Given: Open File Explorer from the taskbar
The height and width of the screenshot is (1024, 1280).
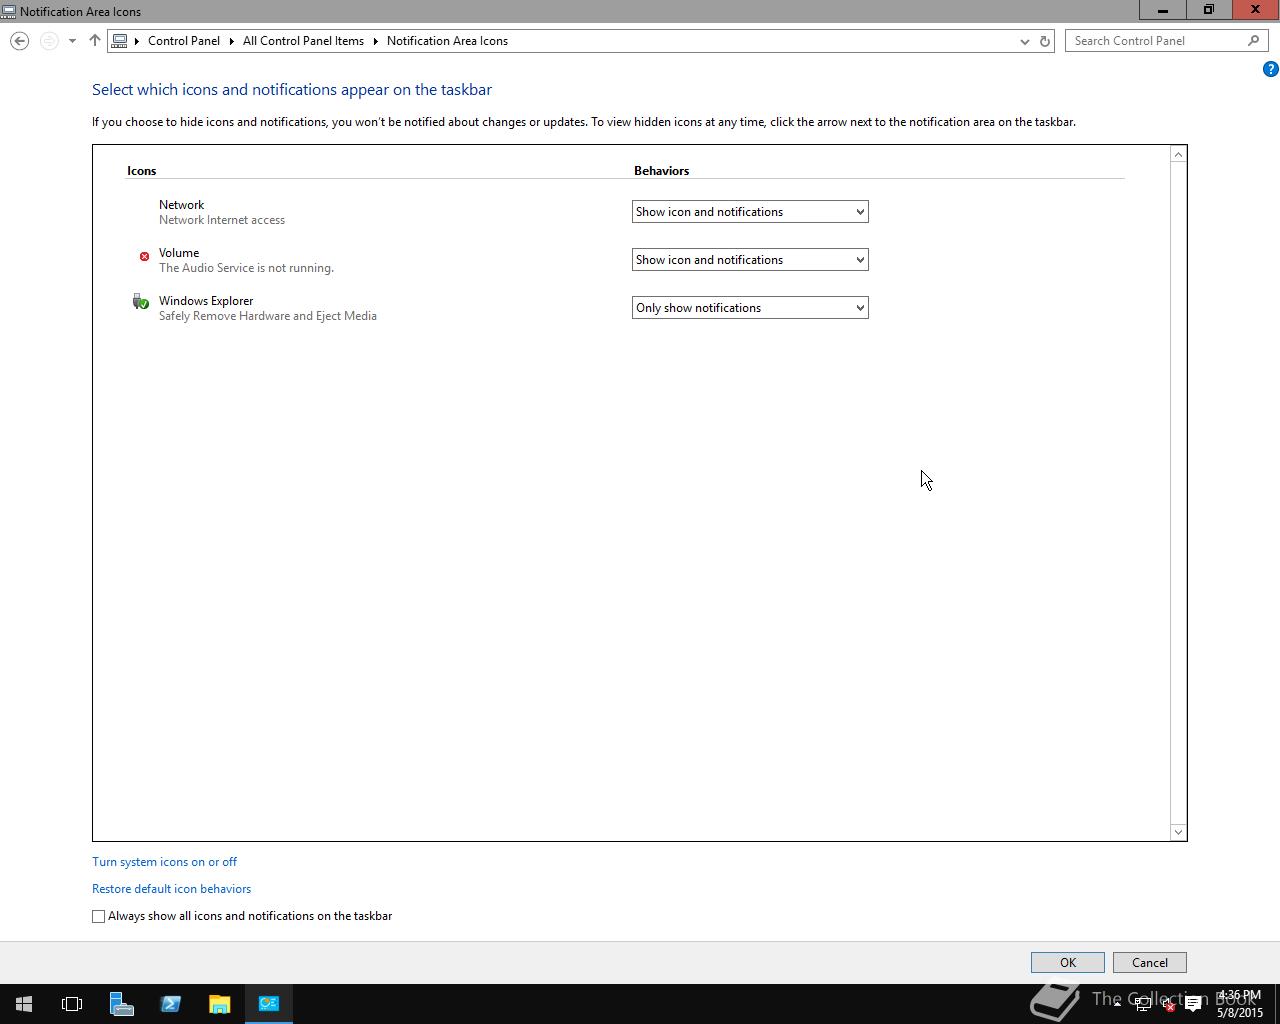Looking at the screenshot, I should [x=219, y=1004].
